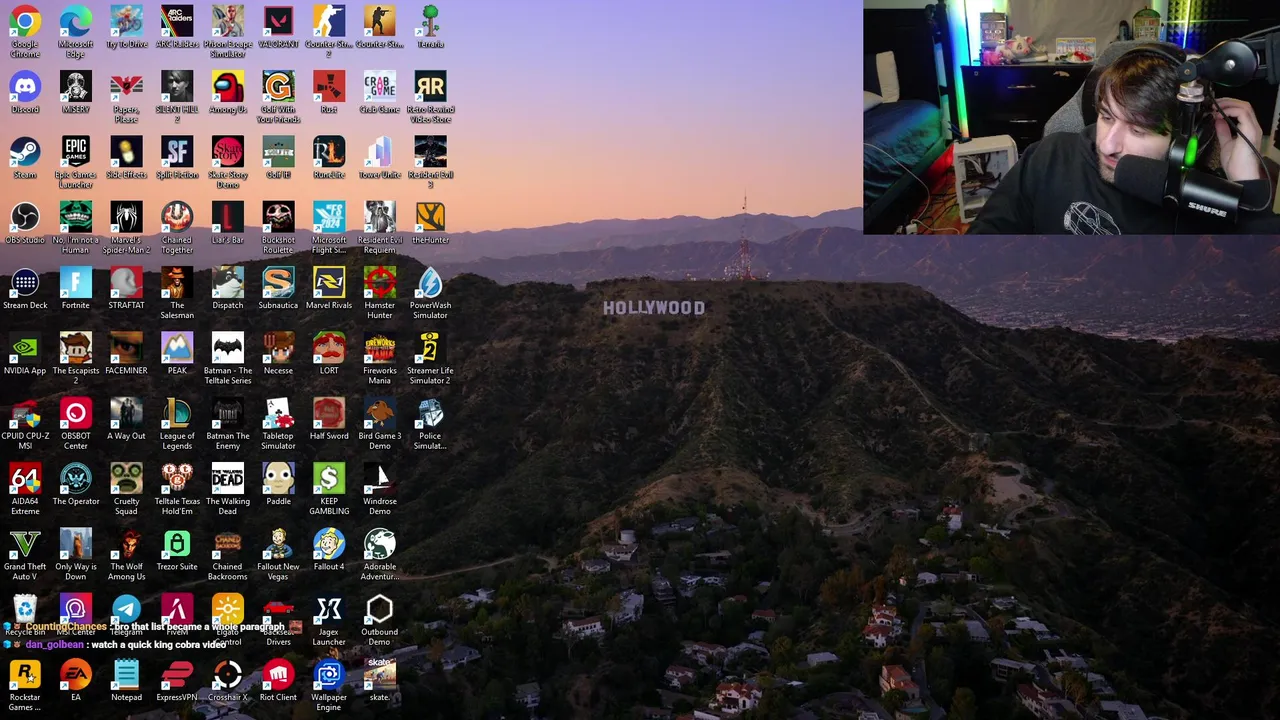Launch Microsoft Edge from the desktop

(x=76, y=21)
